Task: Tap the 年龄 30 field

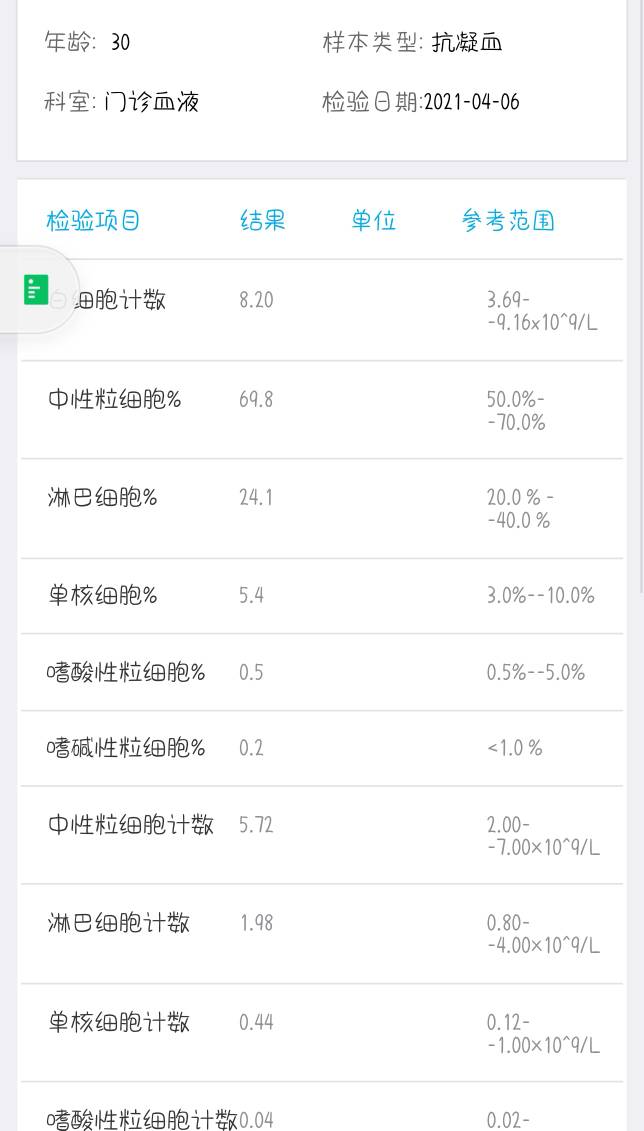Action: (x=87, y=43)
